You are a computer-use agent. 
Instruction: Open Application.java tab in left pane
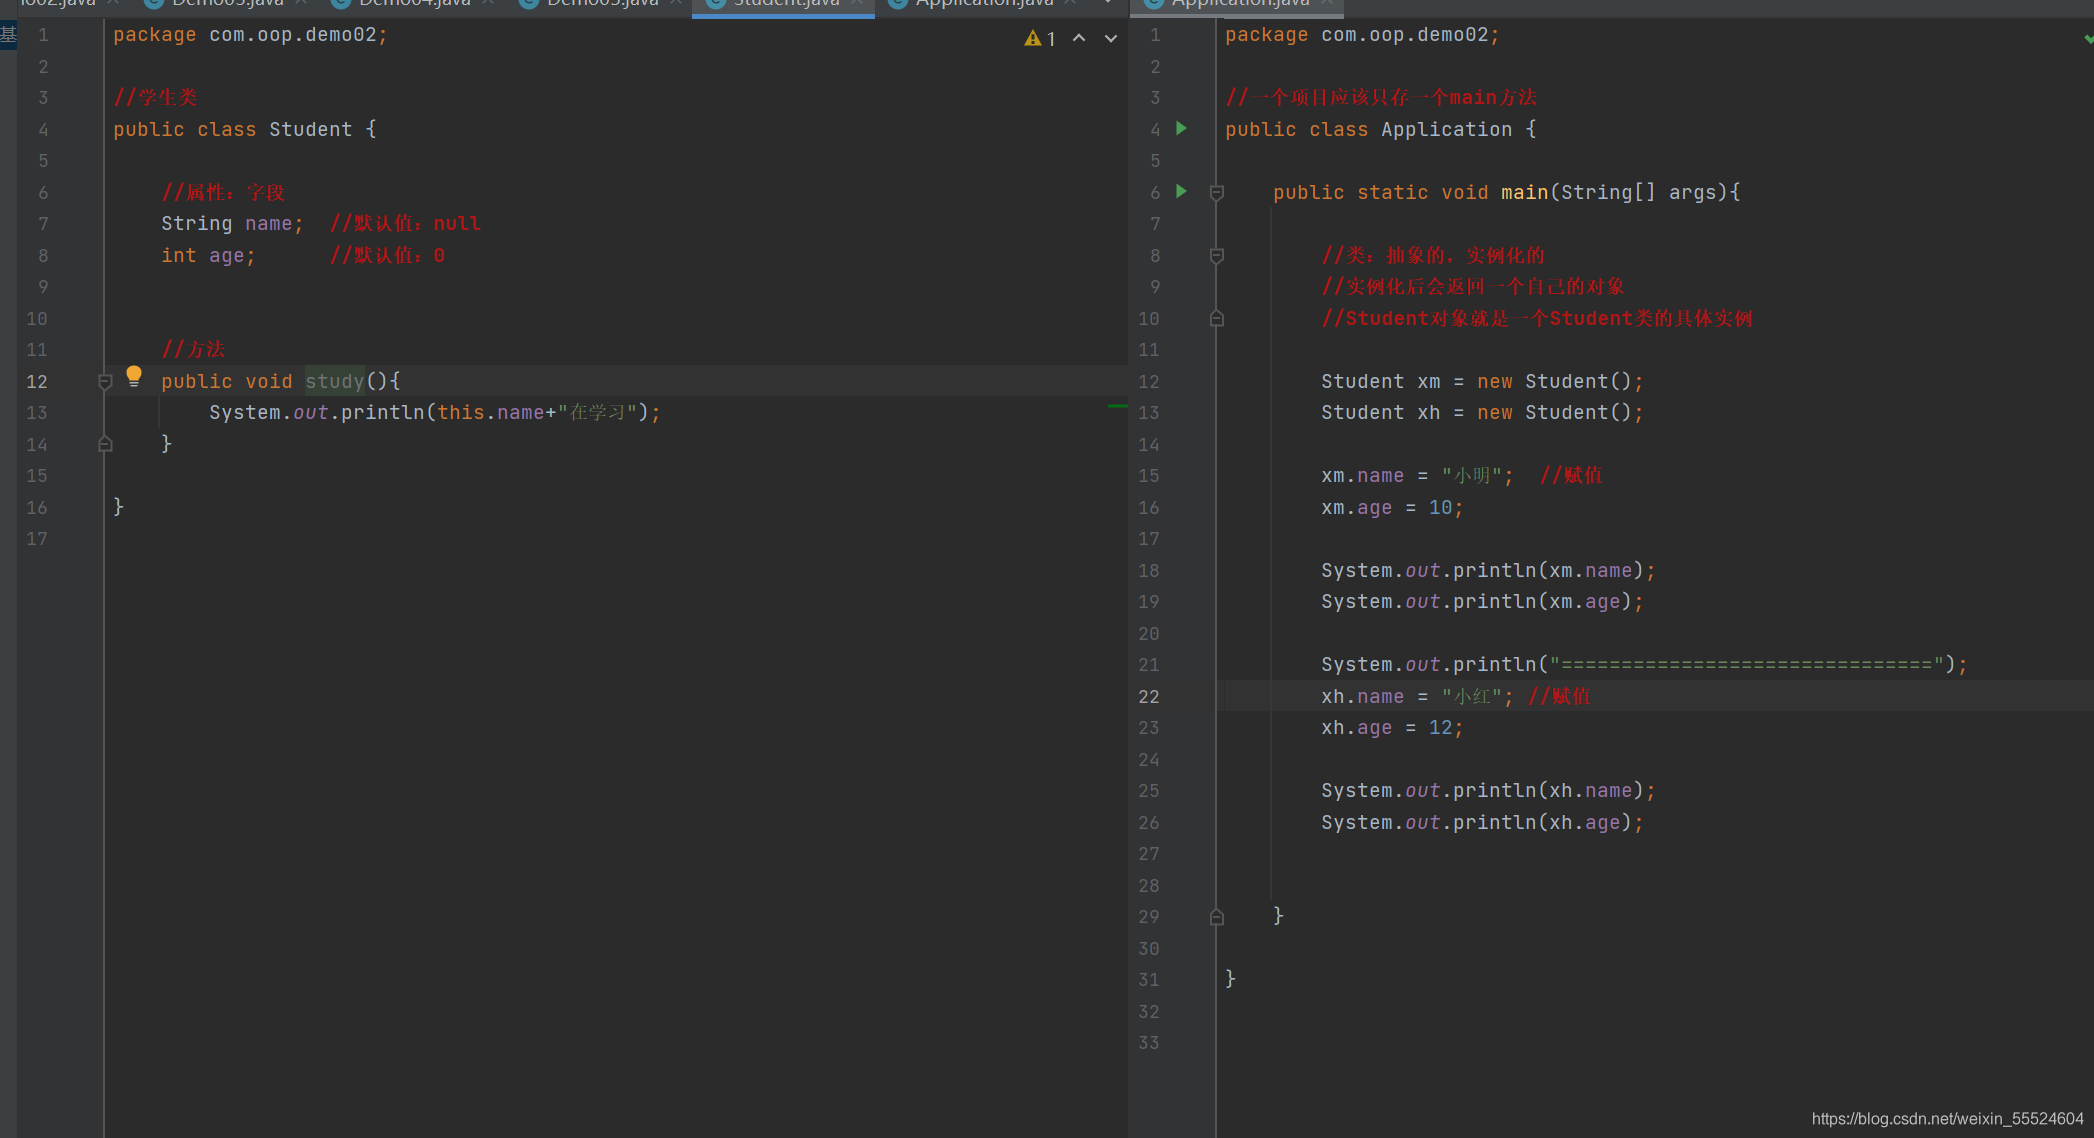984,3
